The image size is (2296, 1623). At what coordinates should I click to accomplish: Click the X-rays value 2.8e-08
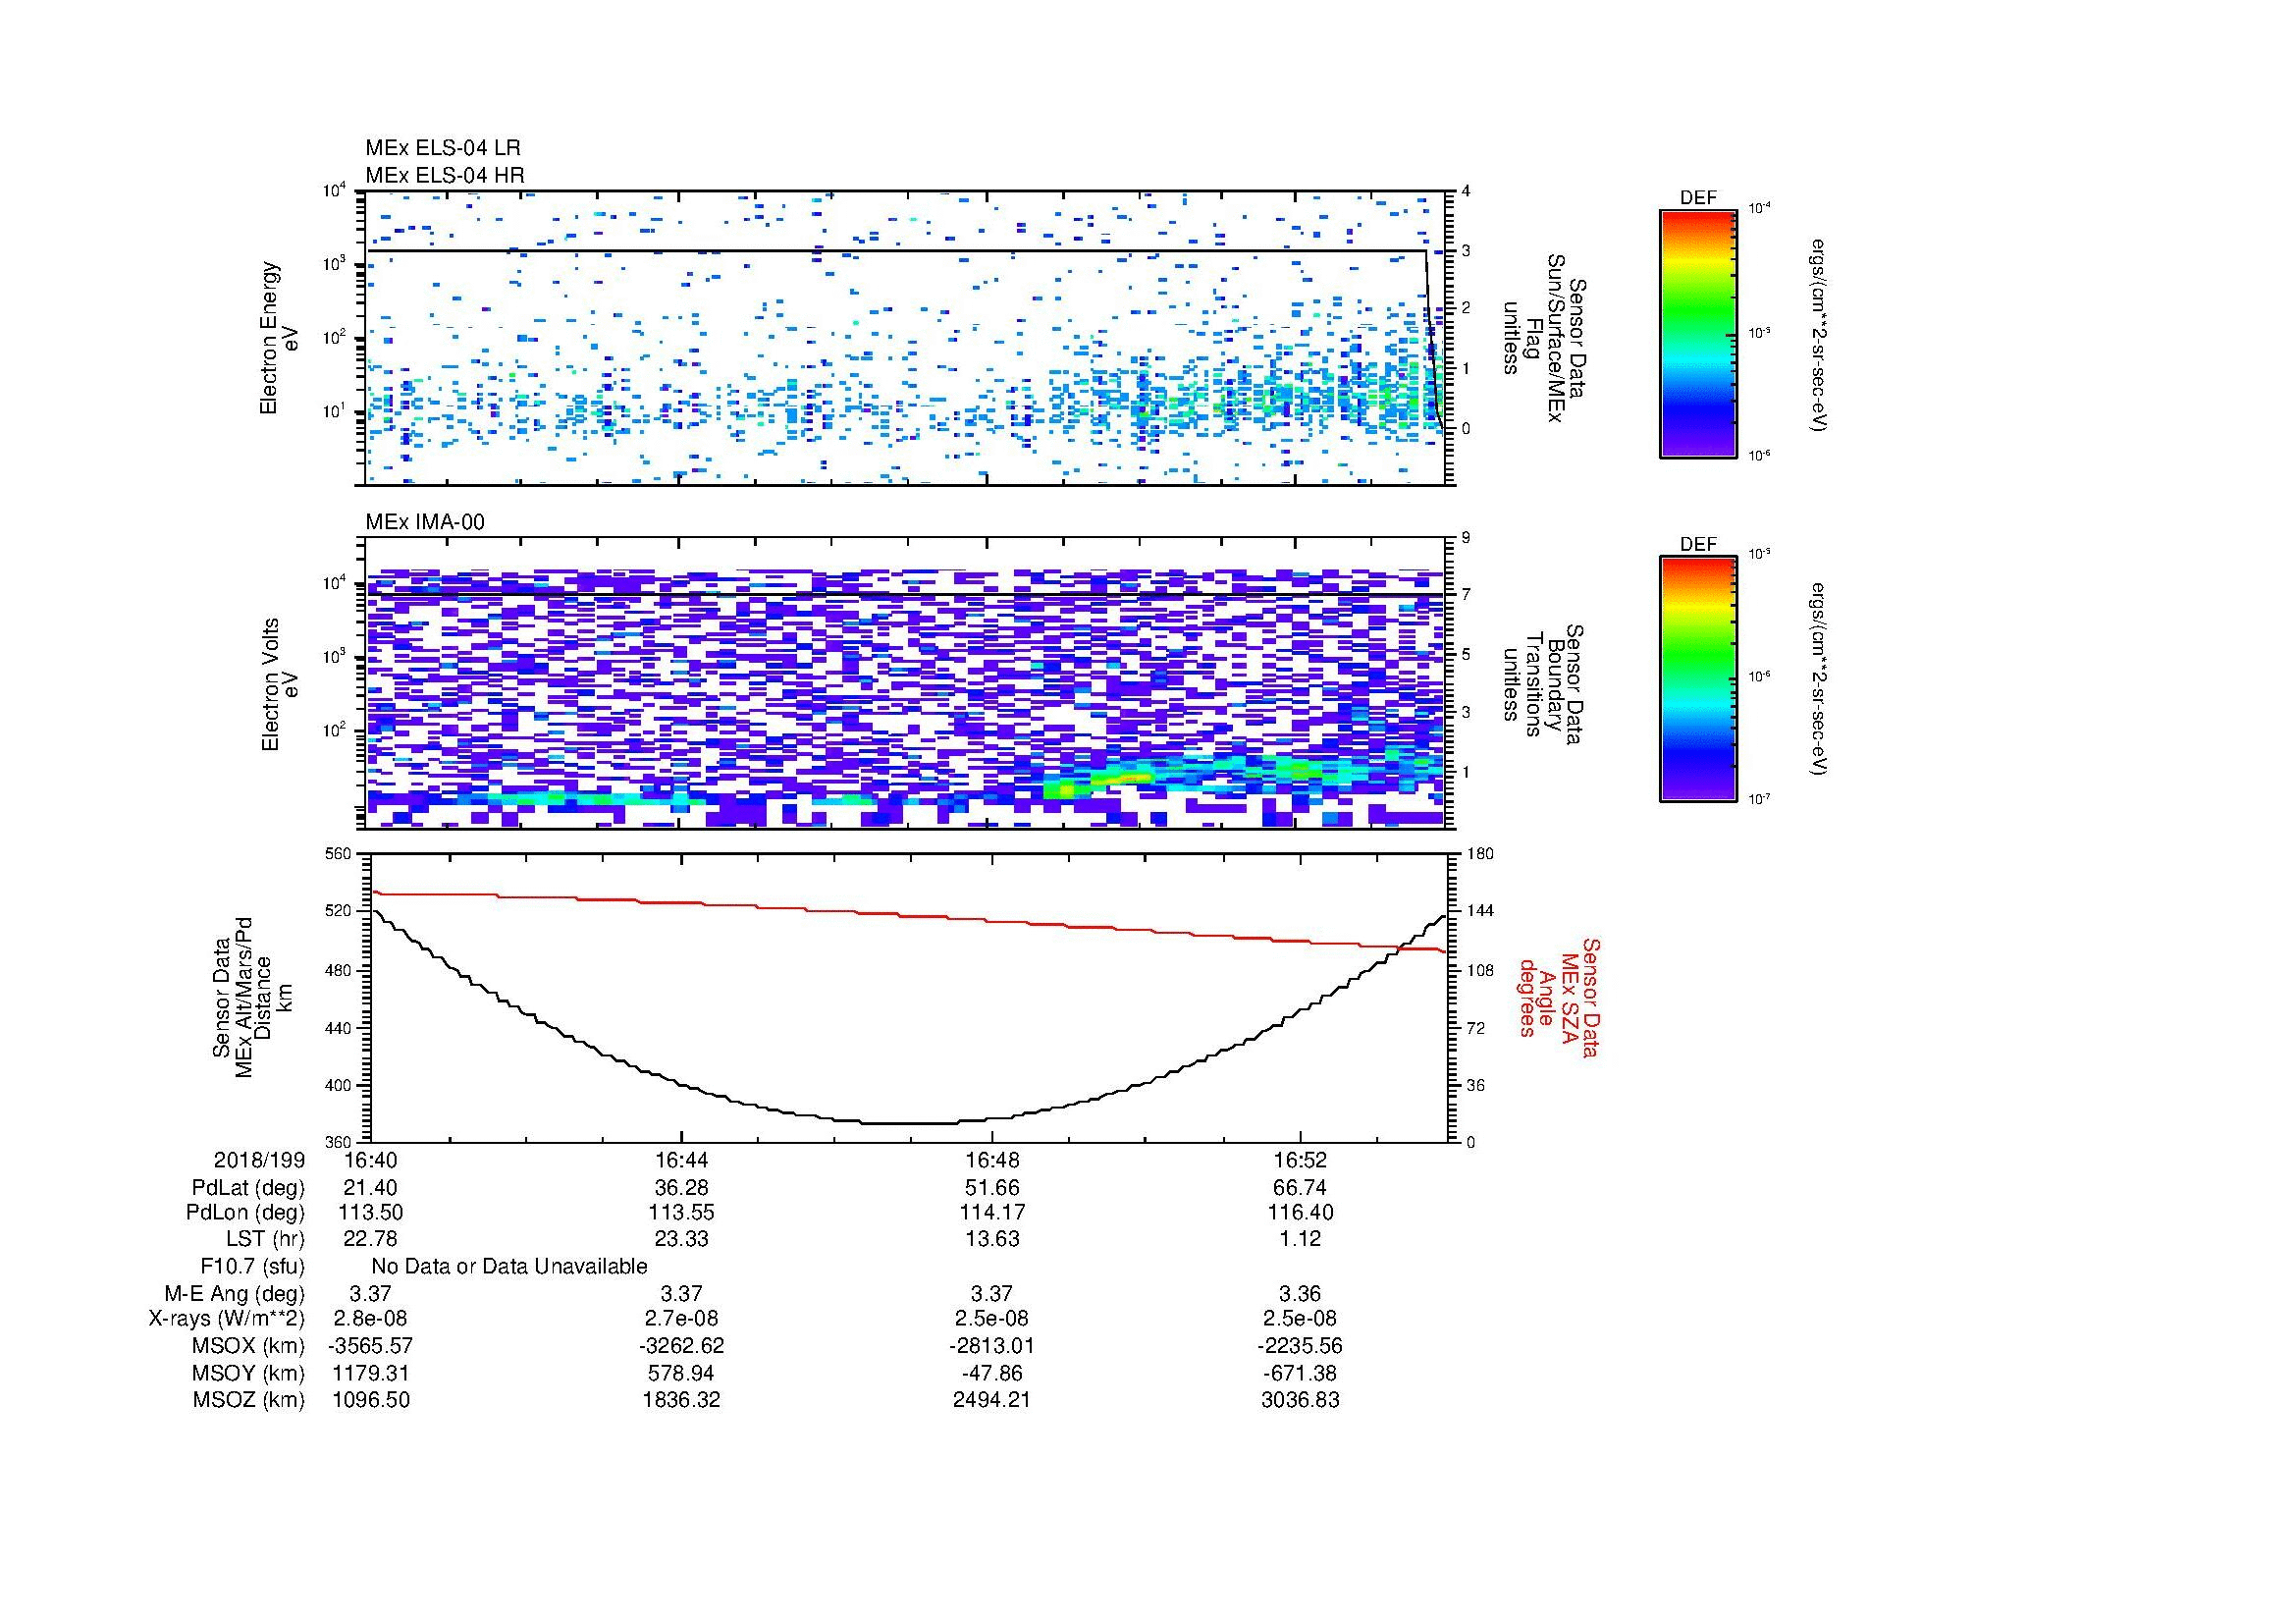[x=371, y=1319]
